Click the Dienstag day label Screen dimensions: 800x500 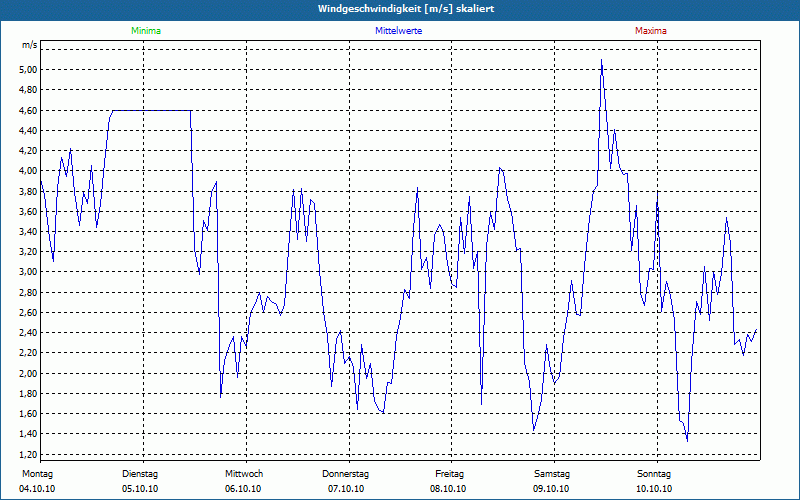[140, 474]
